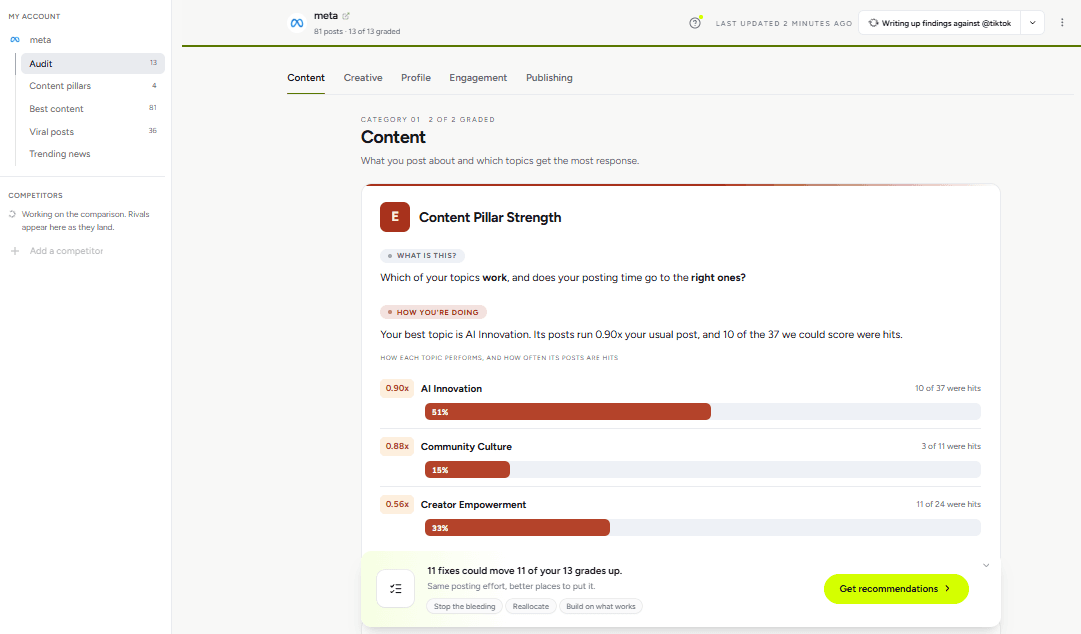Select the Content tab

[x=306, y=78]
